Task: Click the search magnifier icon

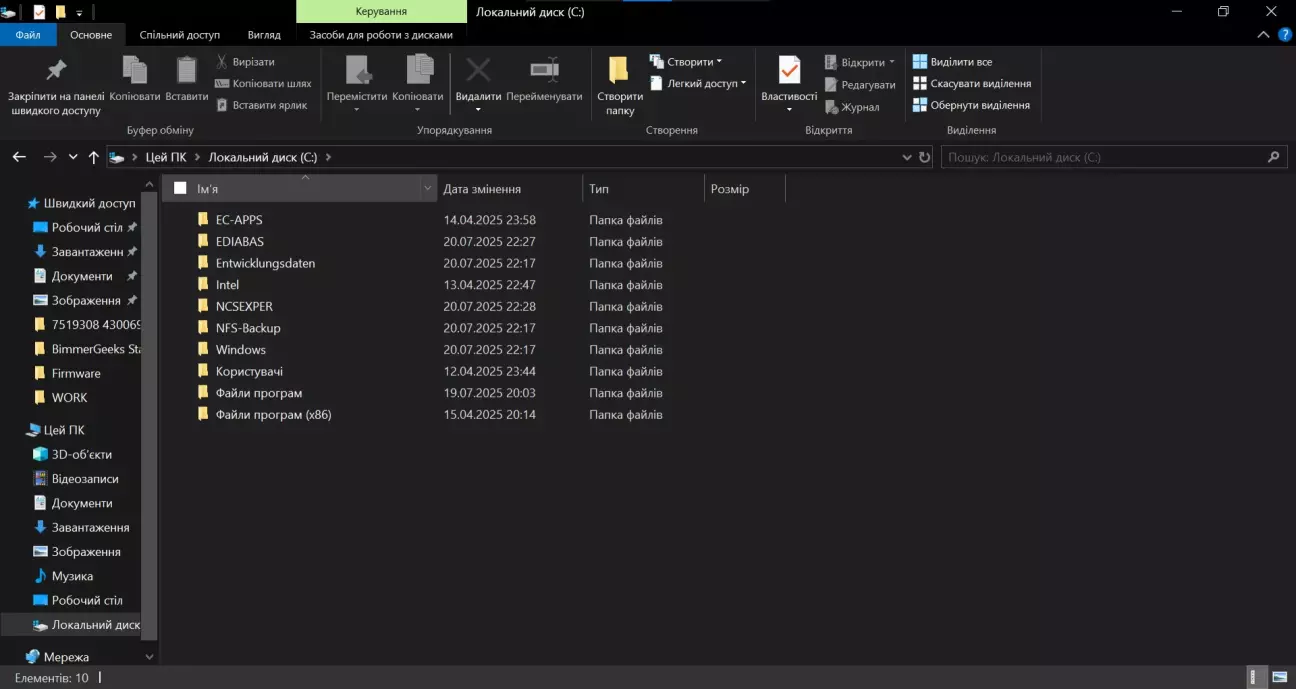Action: tap(1273, 157)
